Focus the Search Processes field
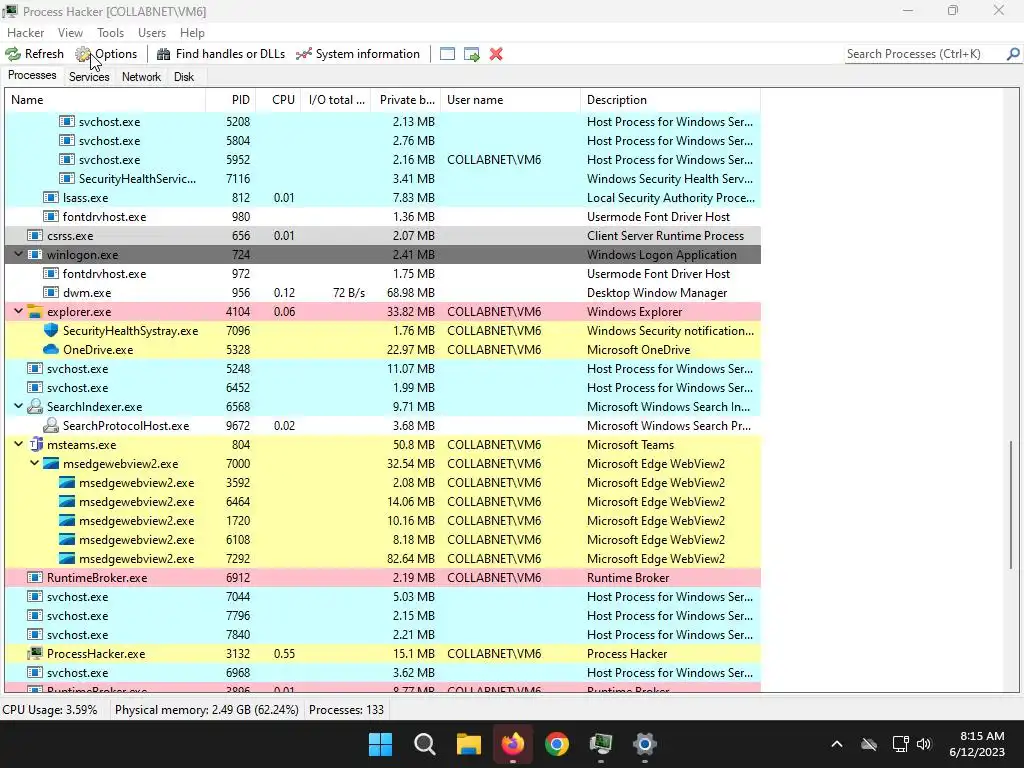 [x=924, y=54]
